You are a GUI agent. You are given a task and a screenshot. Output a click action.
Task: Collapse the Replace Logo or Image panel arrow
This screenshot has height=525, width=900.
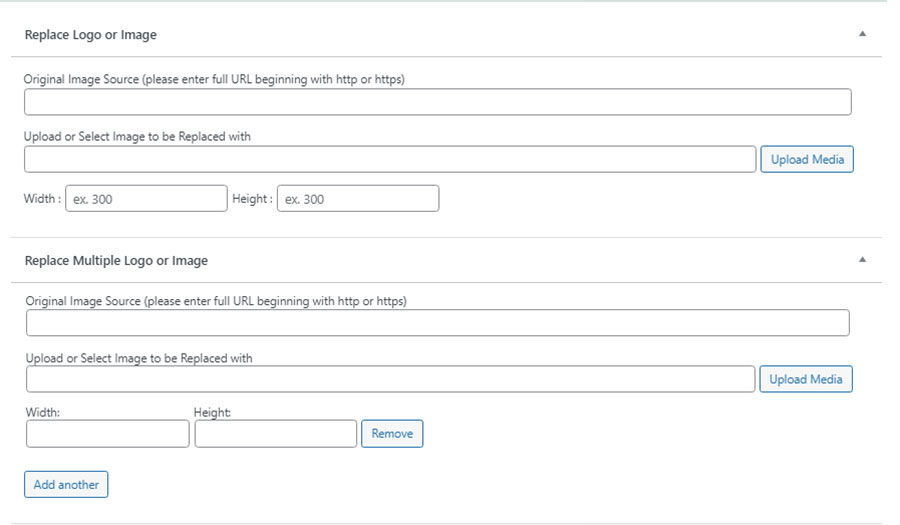(x=862, y=34)
